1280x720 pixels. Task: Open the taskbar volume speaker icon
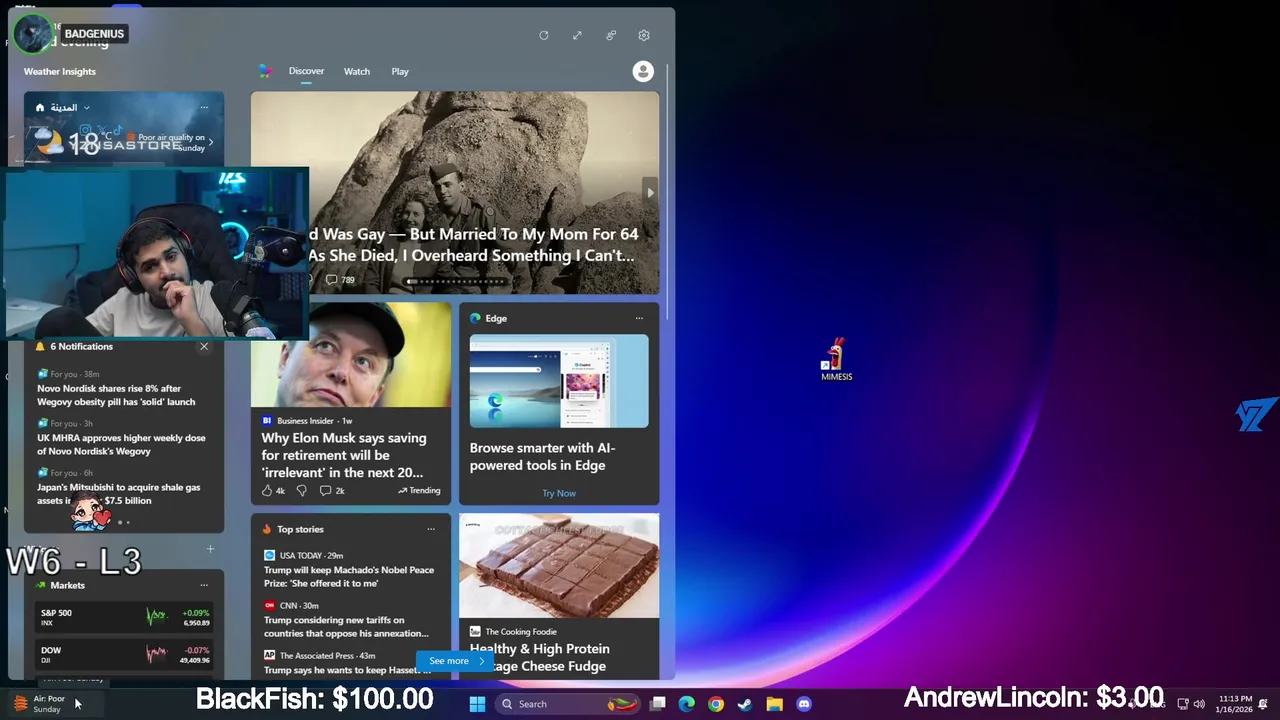click(x=1199, y=704)
